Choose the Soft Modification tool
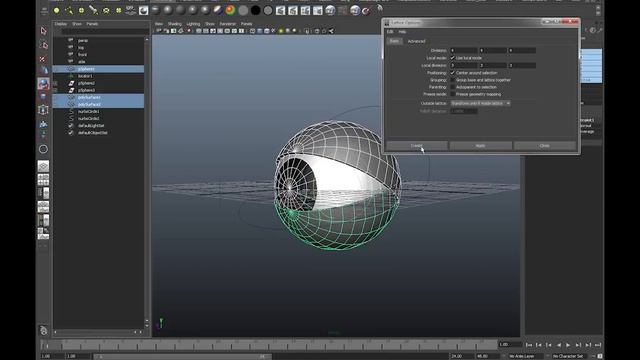The image size is (640, 360). click(x=43, y=123)
